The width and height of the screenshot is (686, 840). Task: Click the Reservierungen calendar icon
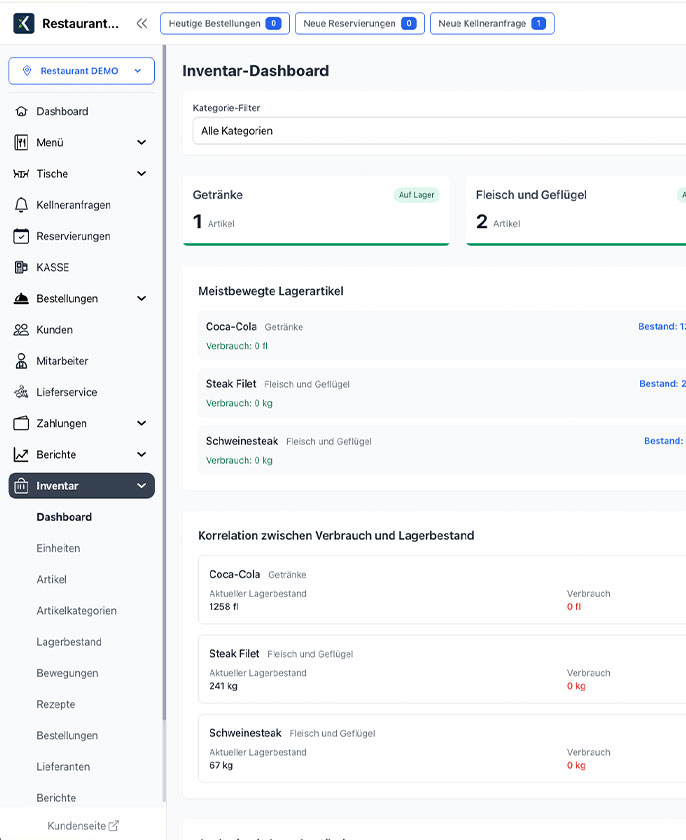(x=21, y=236)
